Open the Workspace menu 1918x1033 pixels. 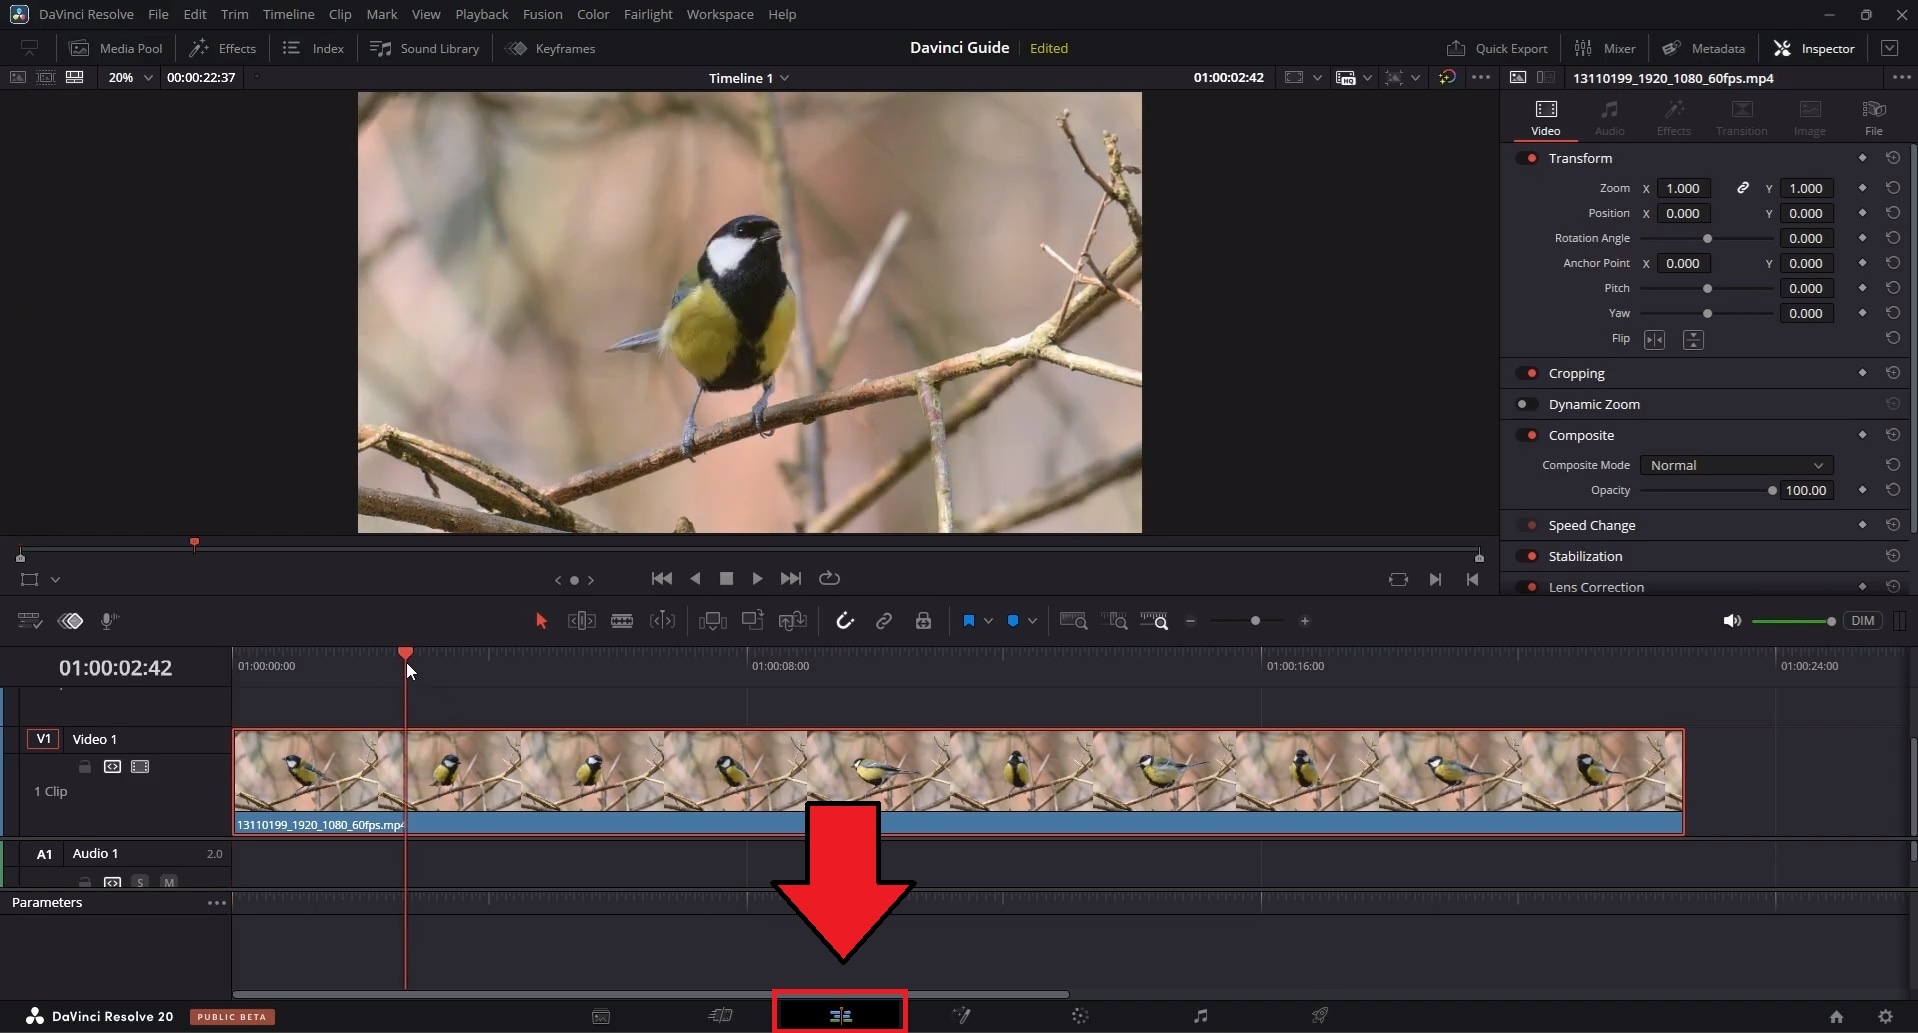720,14
